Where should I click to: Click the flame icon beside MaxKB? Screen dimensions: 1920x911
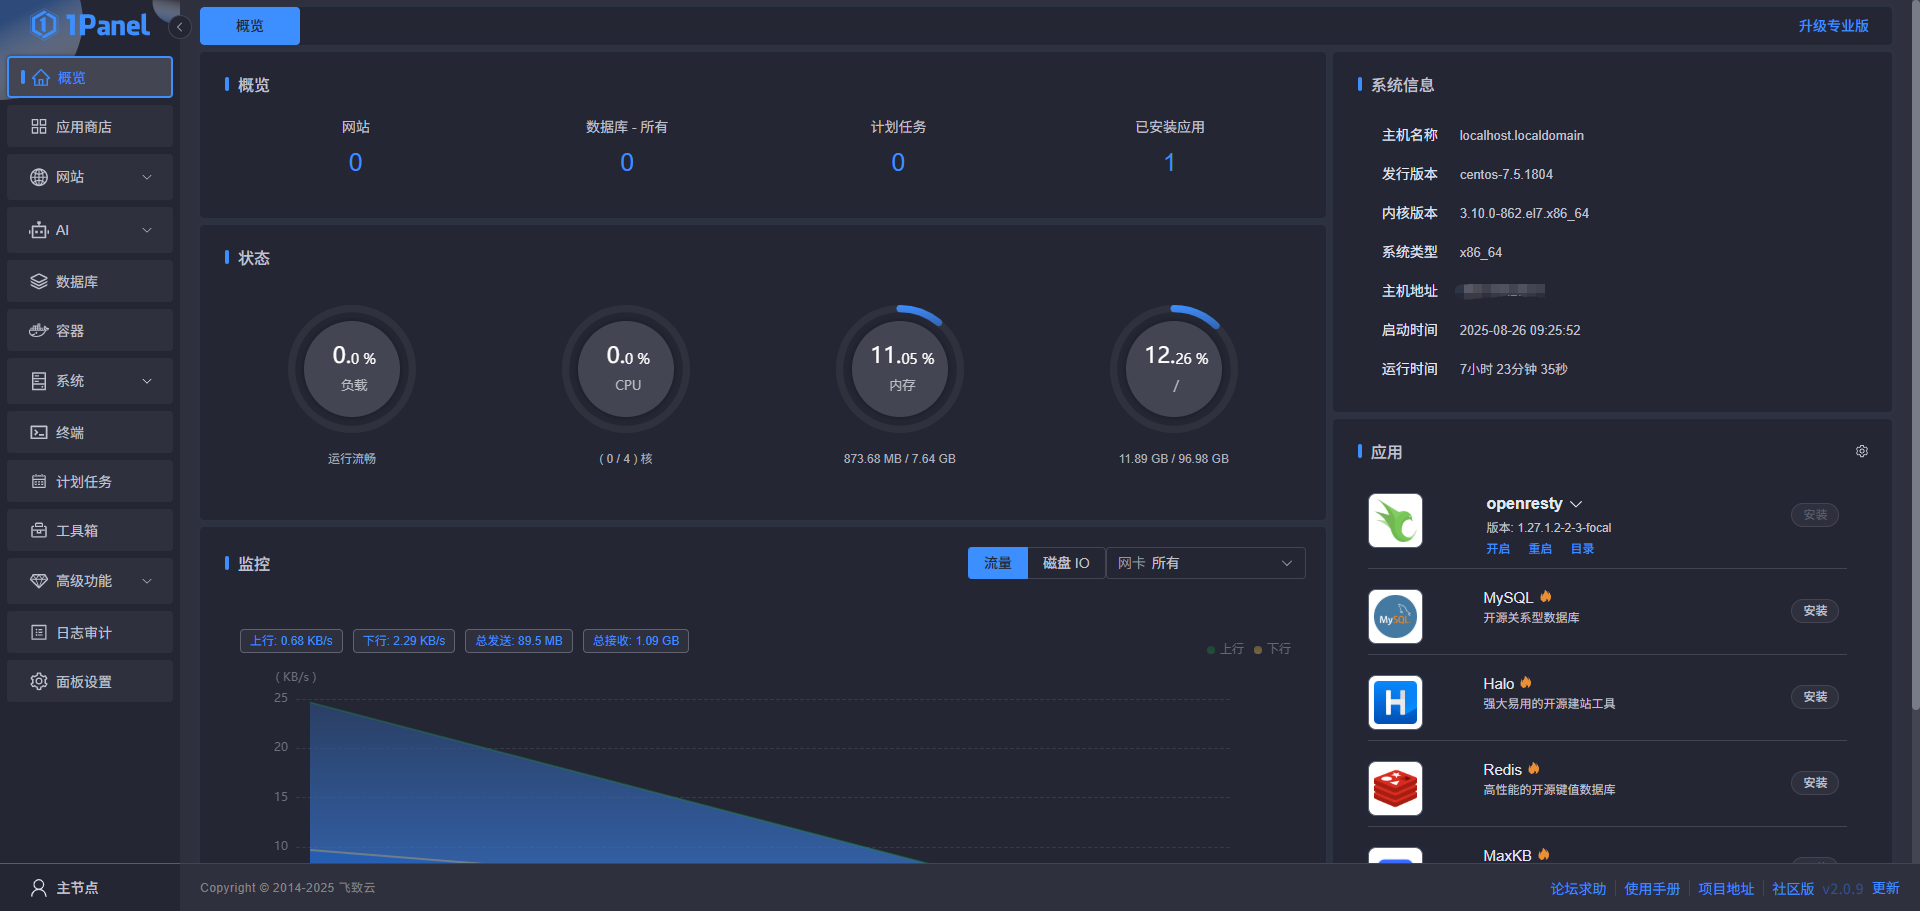point(1544,855)
